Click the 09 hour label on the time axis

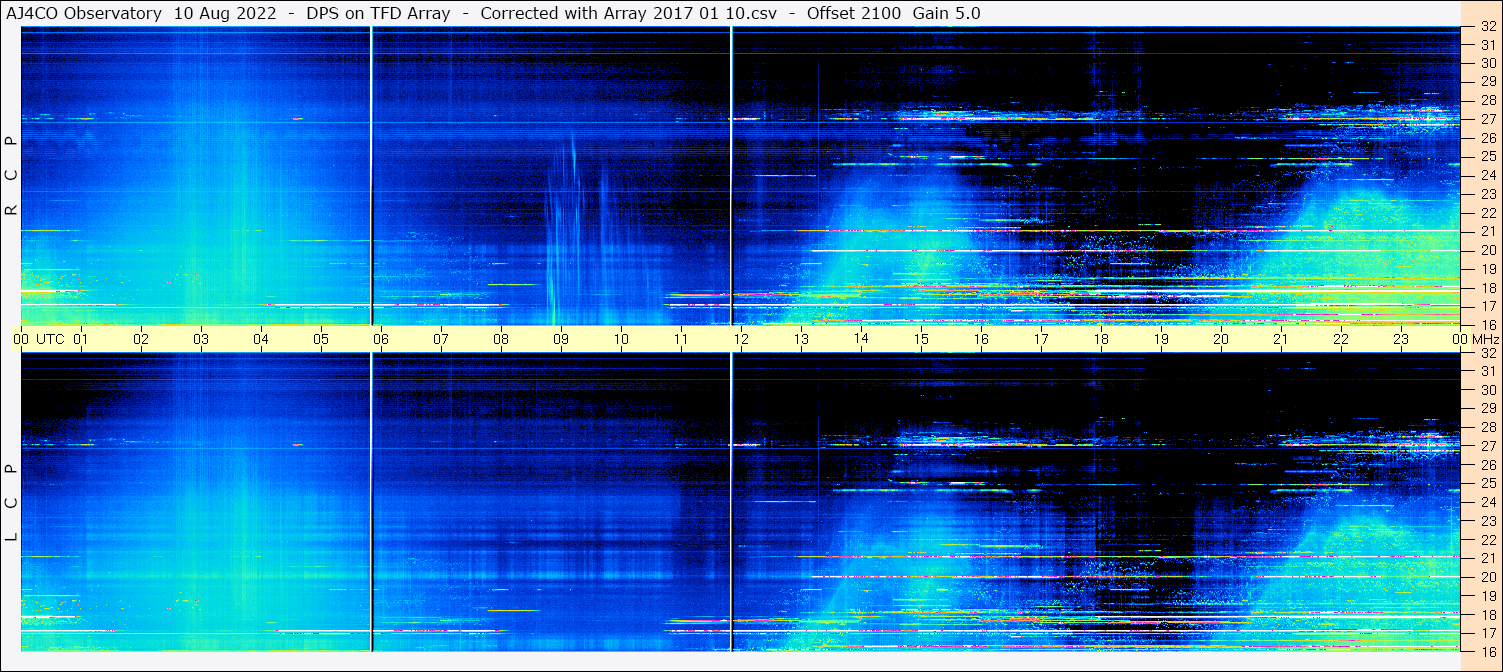coord(561,339)
